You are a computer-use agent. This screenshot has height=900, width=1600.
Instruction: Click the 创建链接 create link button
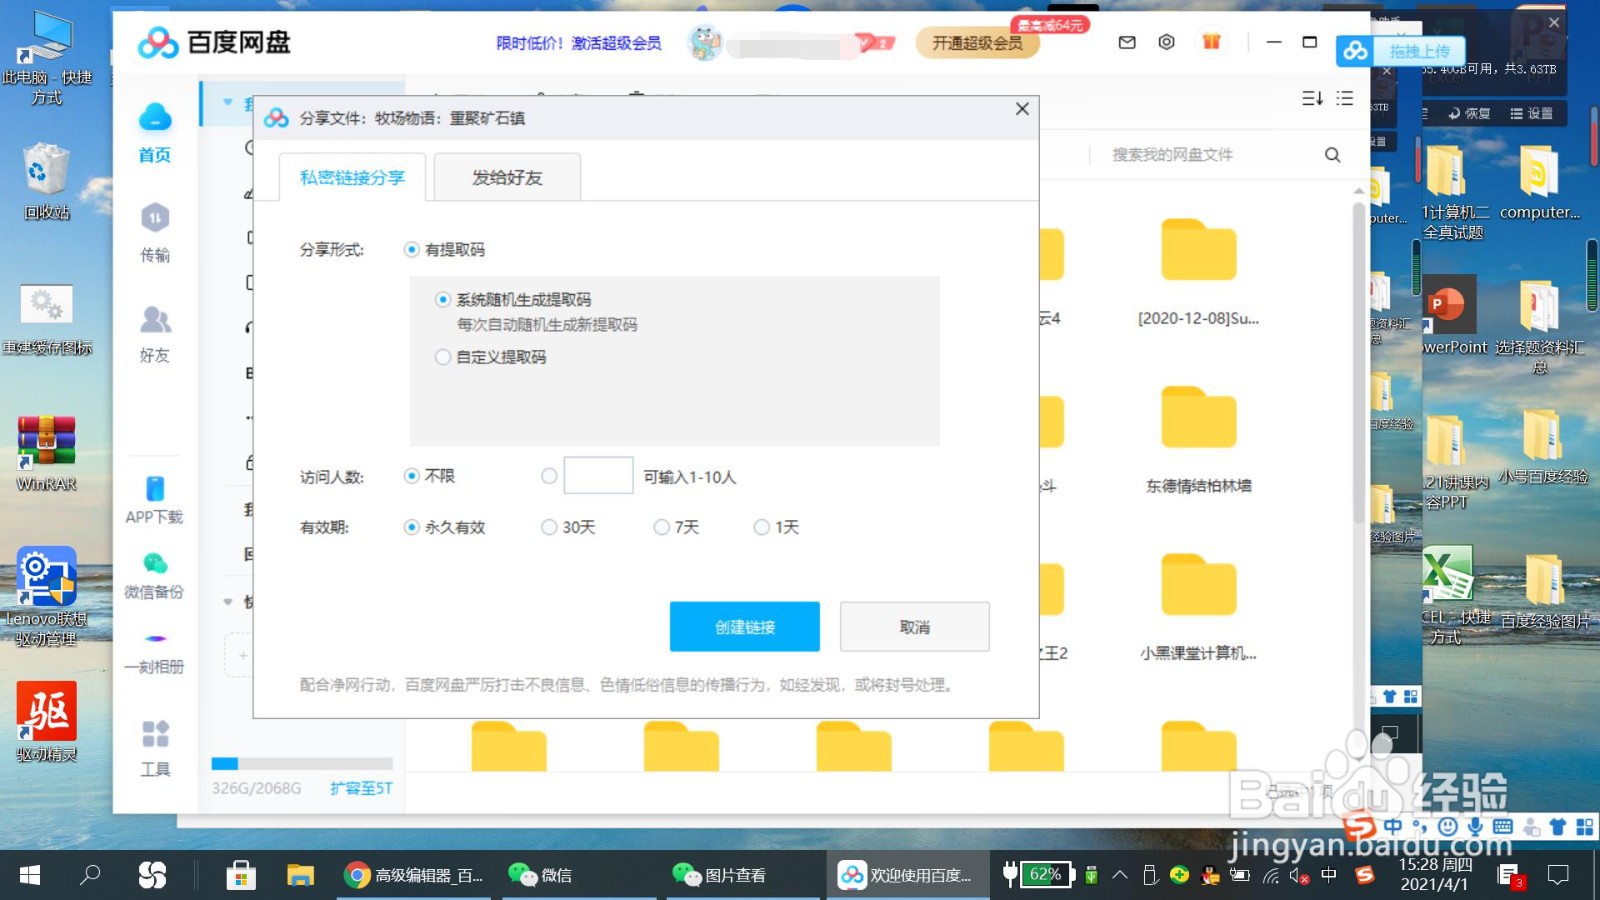744,626
